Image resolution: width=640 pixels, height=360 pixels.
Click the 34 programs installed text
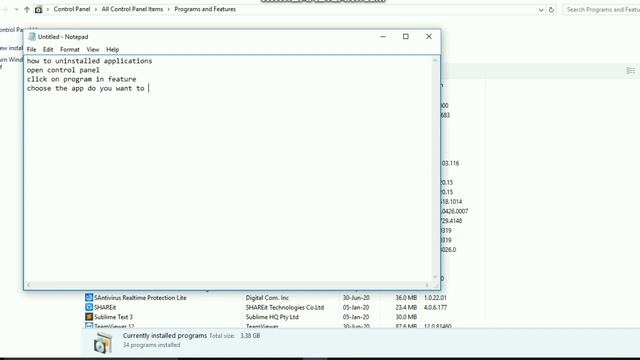151,345
